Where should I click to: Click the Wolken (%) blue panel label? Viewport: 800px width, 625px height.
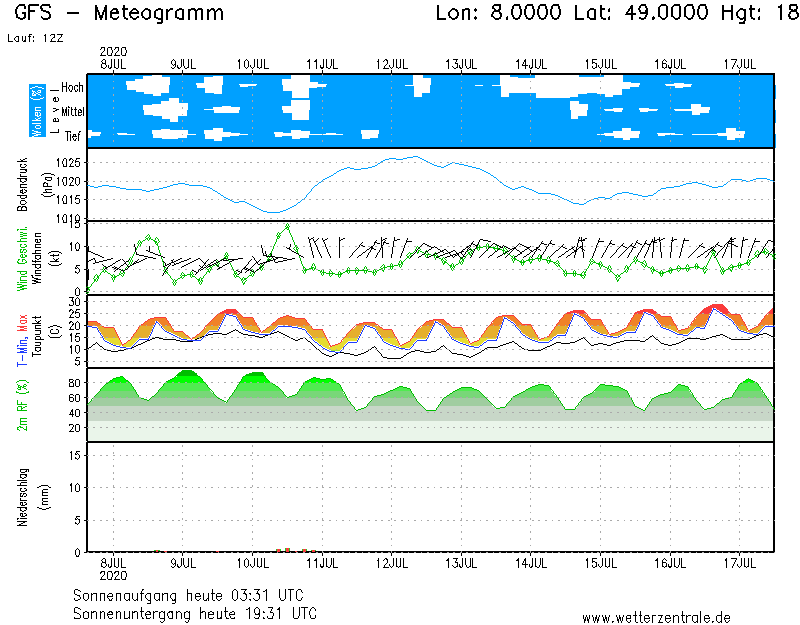coord(37,110)
